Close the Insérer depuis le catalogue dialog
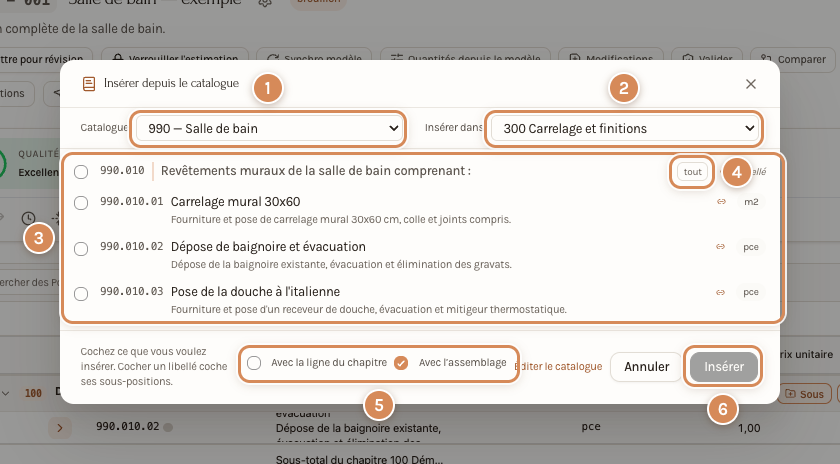The image size is (840, 464). pyautogui.click(x=751, y=84)
